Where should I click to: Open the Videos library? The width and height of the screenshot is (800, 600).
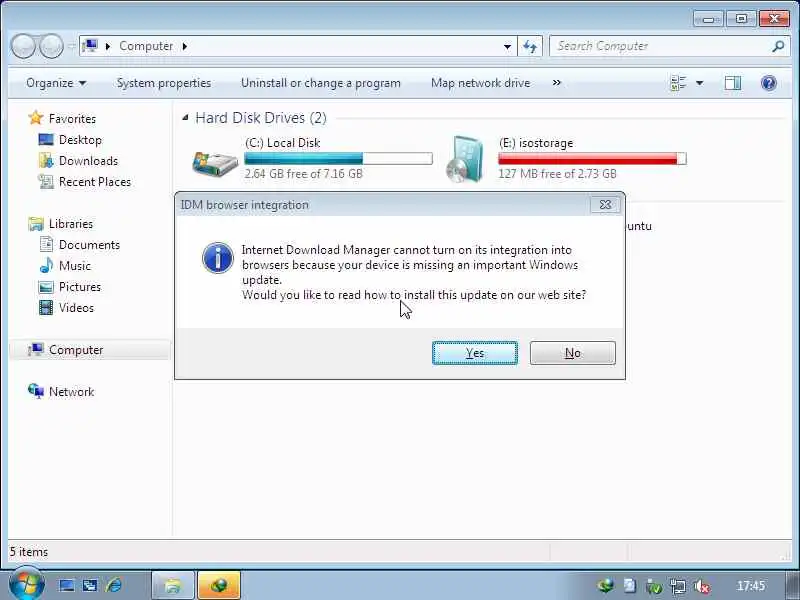[76, 308]
